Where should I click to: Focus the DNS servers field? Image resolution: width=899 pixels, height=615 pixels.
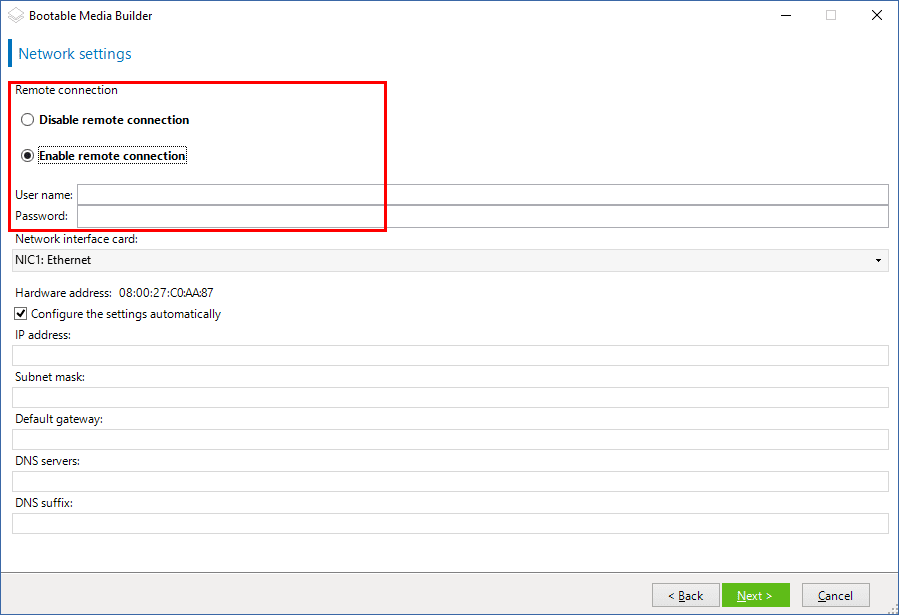pyautogui.click(x=450, y=482)
